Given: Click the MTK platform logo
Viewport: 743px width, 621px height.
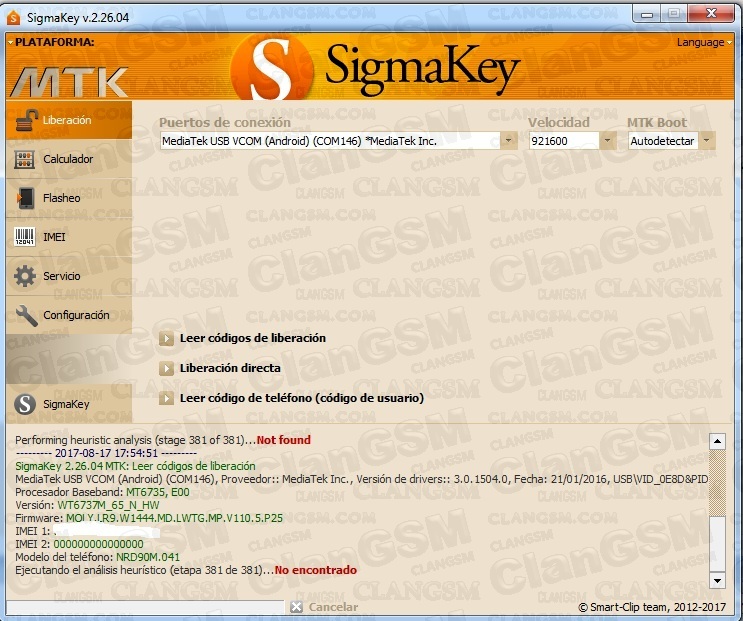Looking at the screenshot, I should 69,82.
